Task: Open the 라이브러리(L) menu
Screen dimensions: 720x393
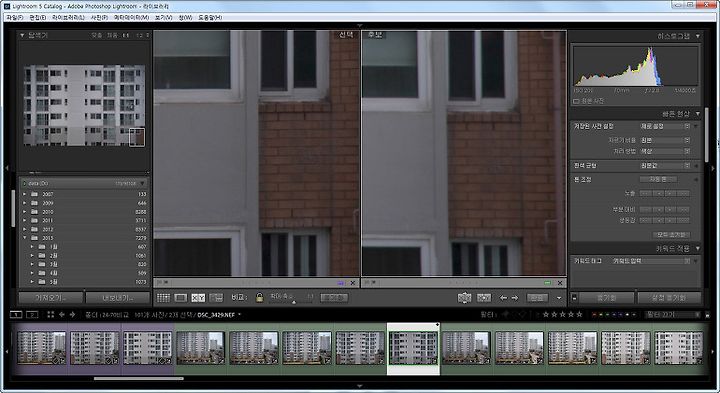Action: tap(68, 17)
